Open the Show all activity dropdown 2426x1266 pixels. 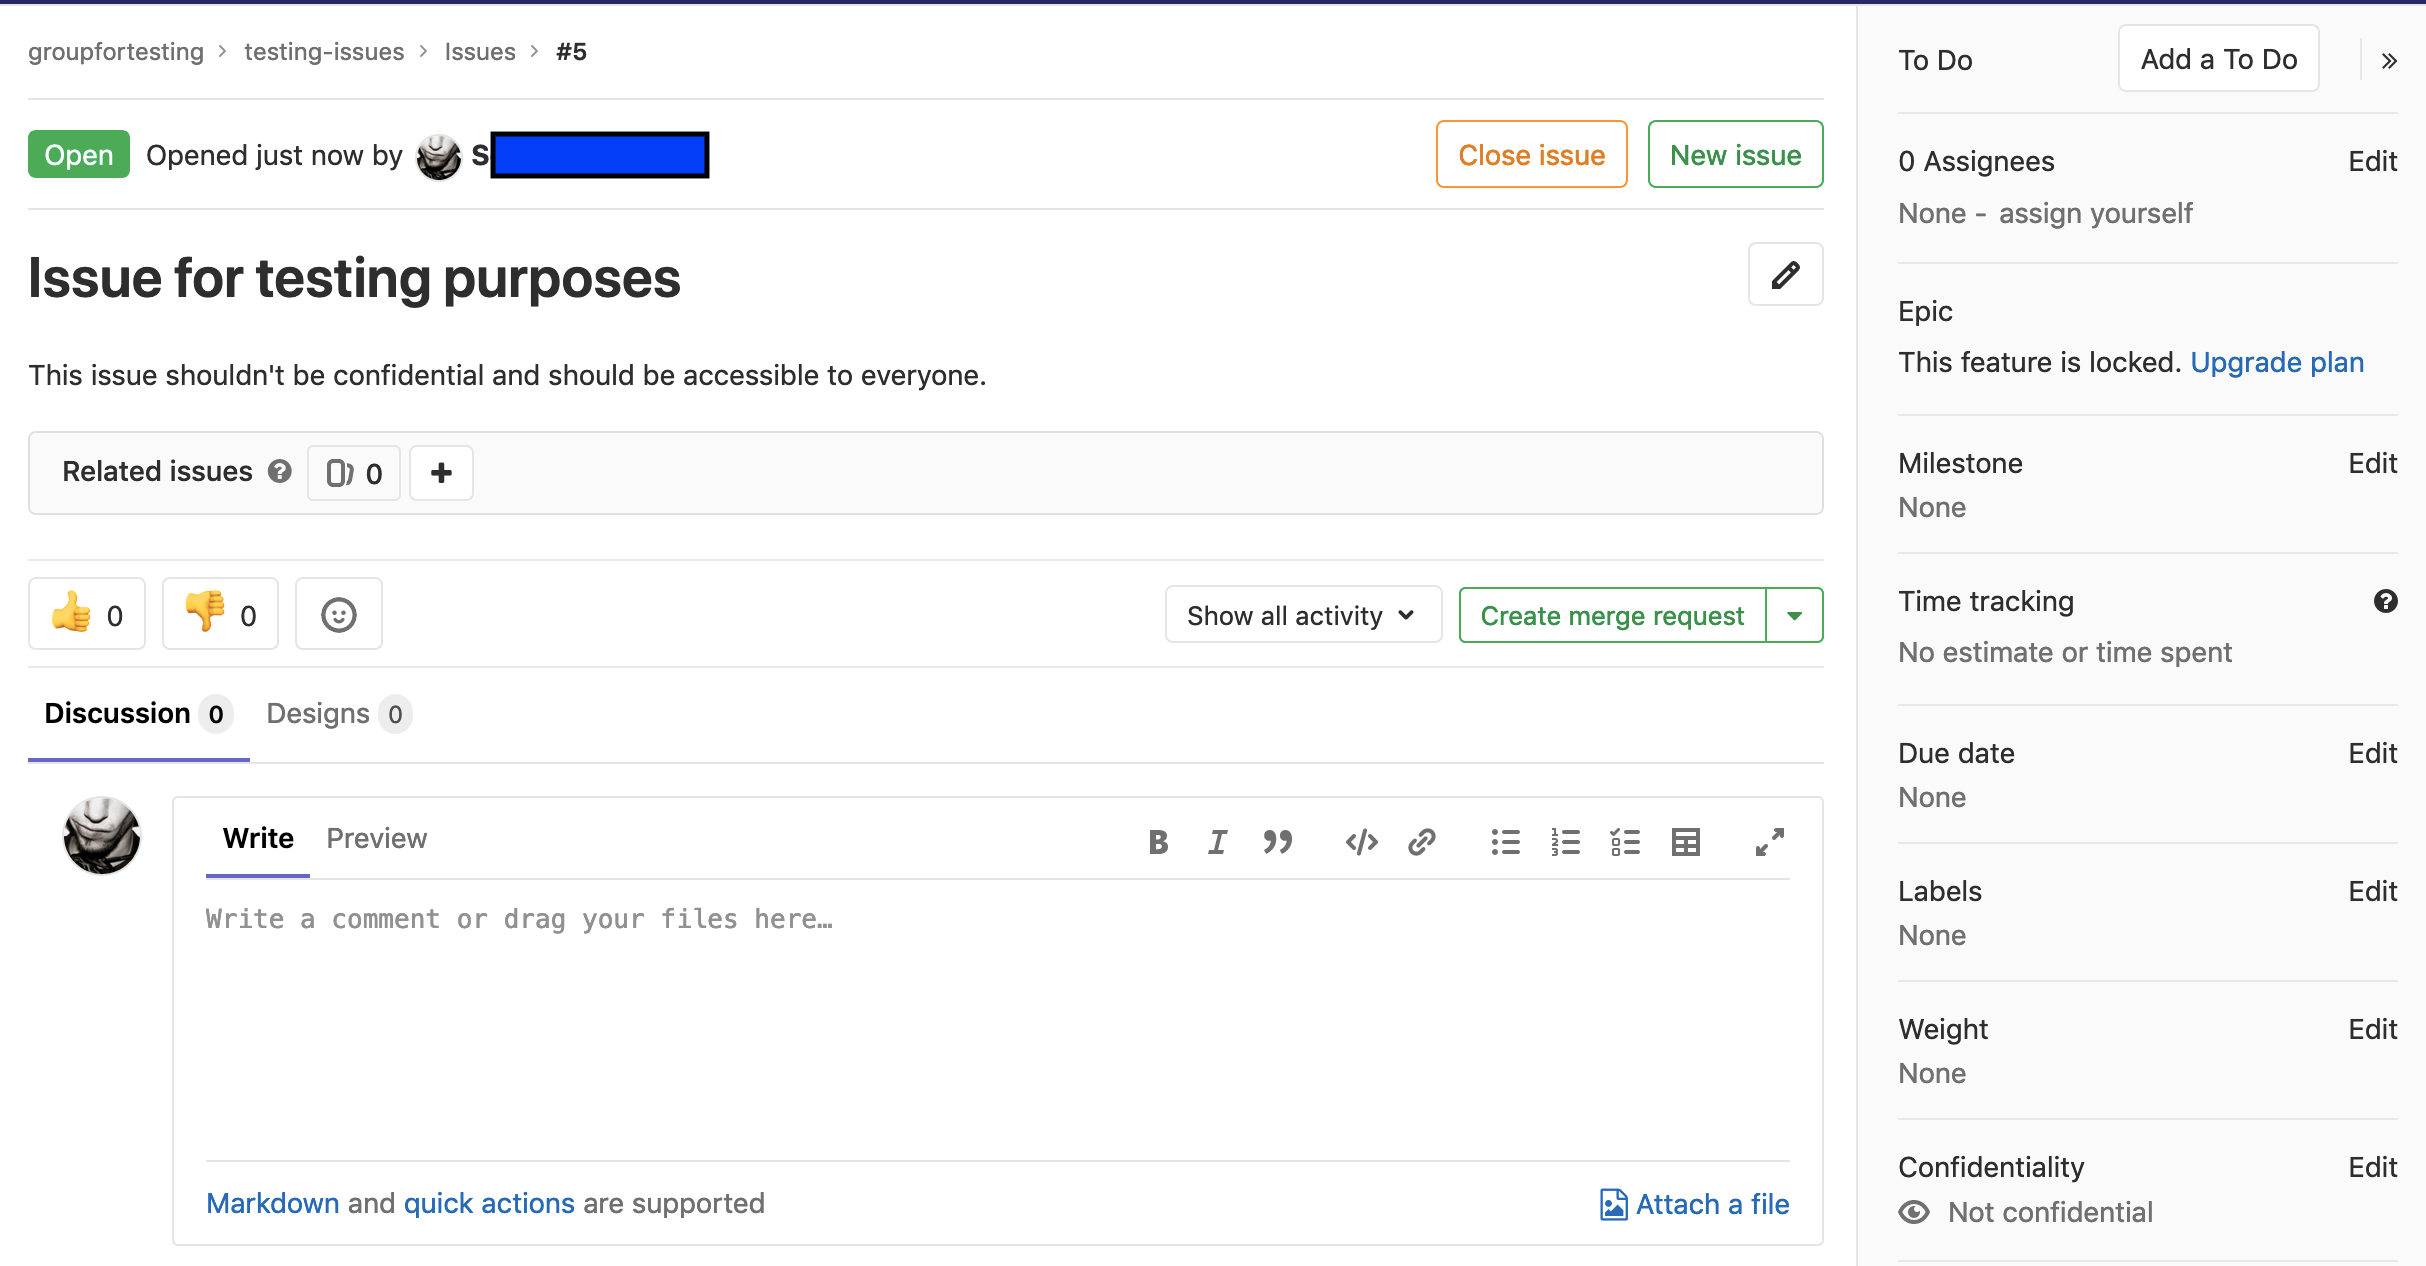tap(1302, 615)
